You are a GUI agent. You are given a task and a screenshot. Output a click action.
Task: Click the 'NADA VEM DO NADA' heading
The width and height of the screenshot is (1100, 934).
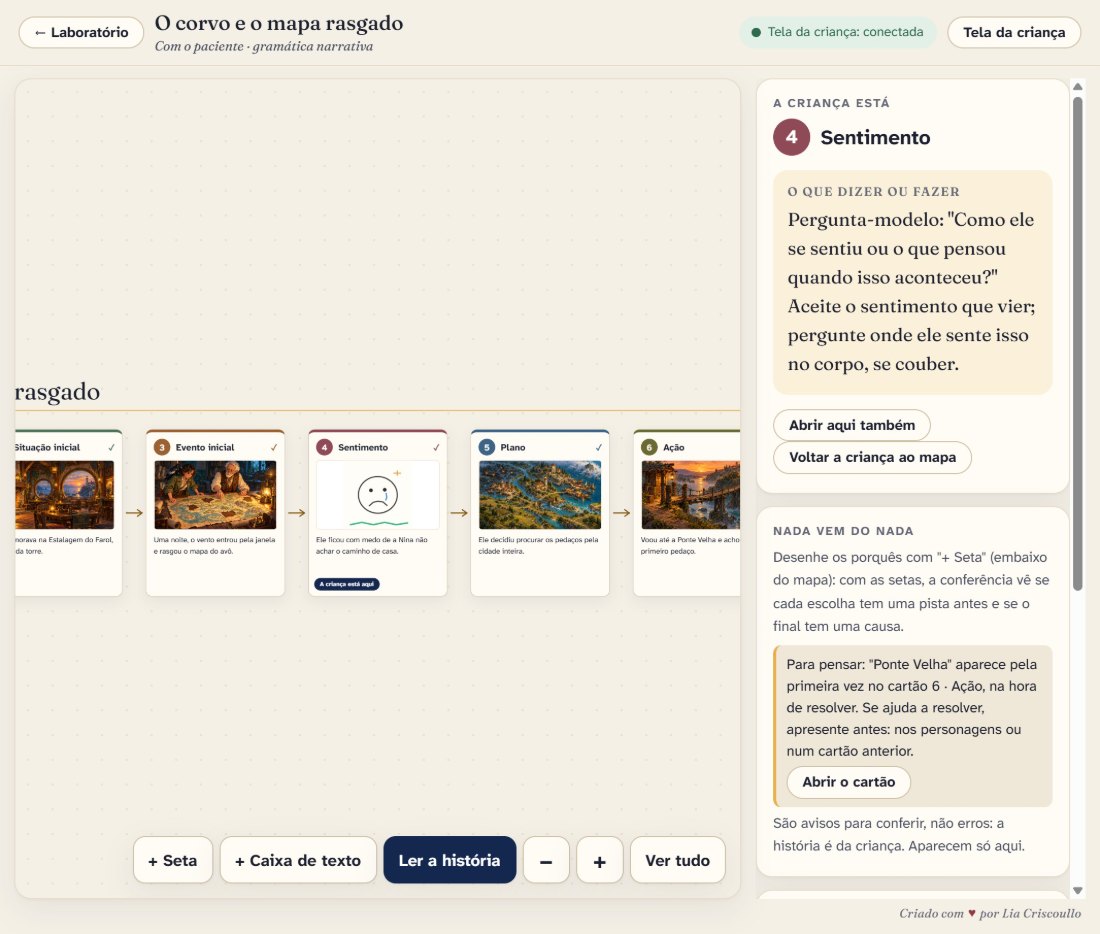point(843,531)
